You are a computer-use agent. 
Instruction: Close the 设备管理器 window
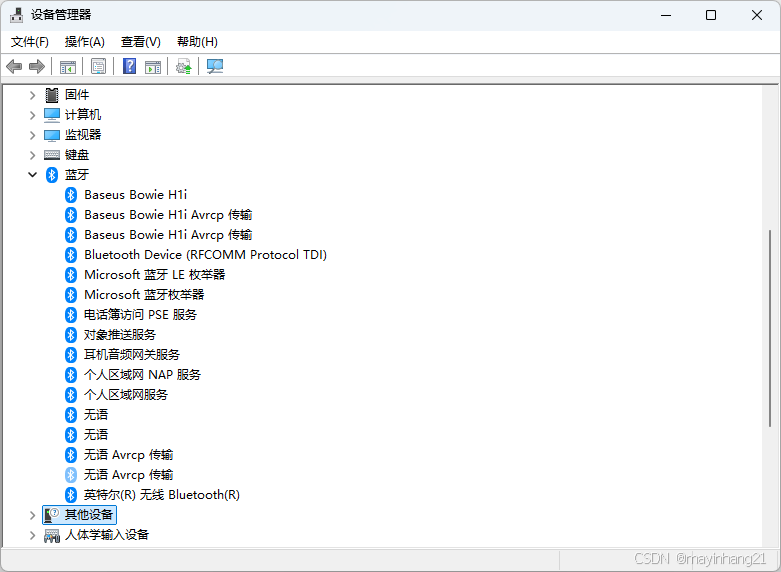757,15
